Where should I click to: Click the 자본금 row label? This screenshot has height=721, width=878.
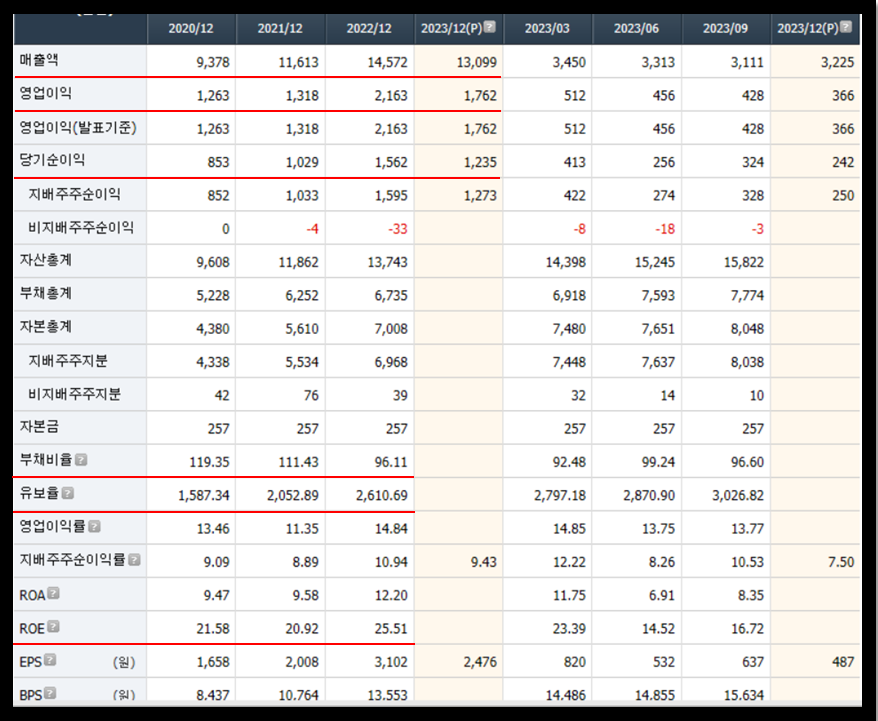pos(39,427)
